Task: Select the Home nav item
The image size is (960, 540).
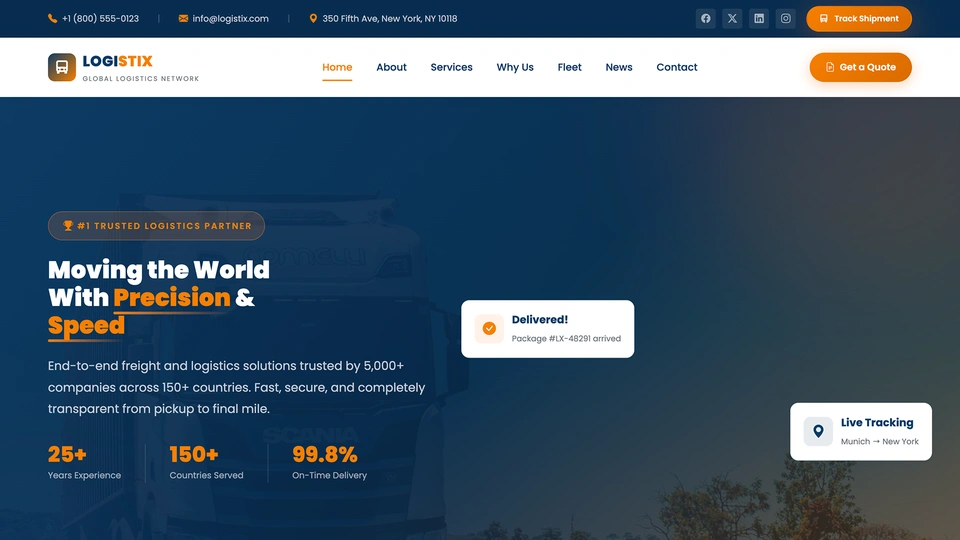Action: [x=337, y=67]
